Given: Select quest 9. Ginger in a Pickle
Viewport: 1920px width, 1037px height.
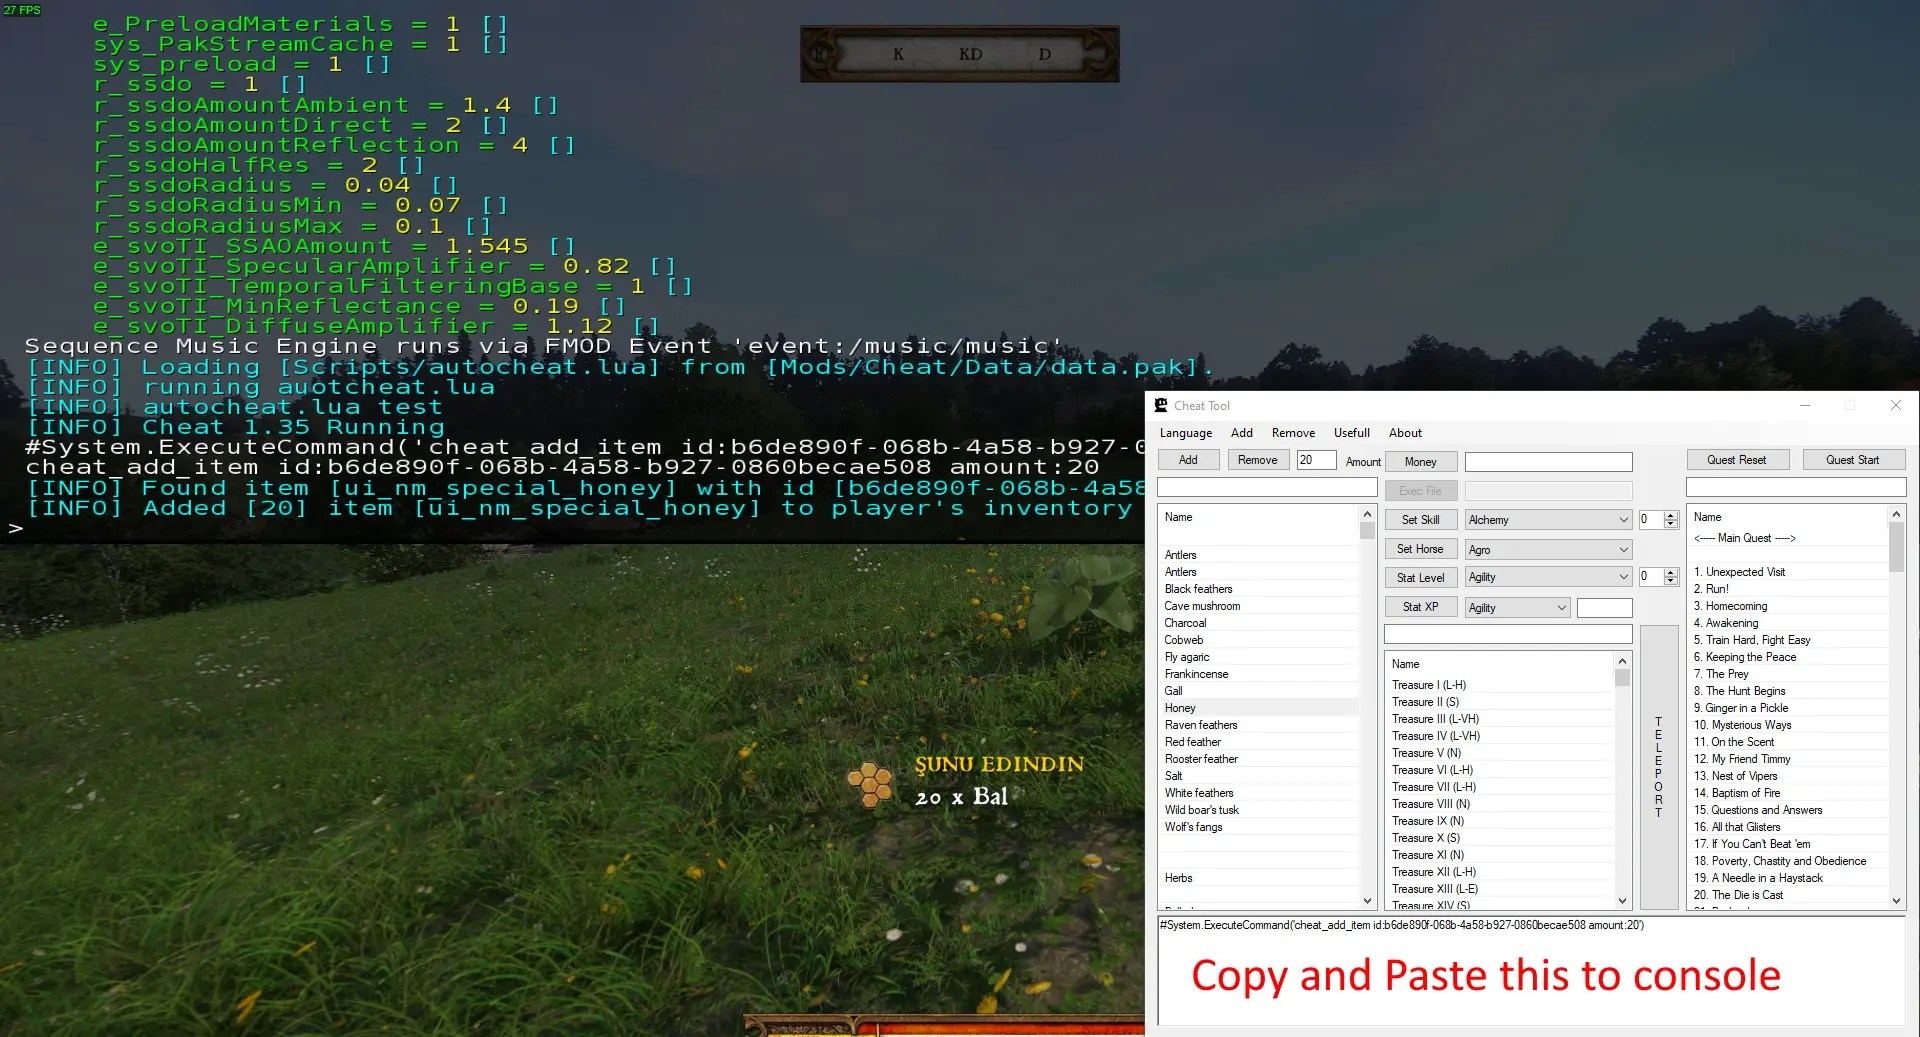Looking at the screenshot, I should click(1788, 708).
